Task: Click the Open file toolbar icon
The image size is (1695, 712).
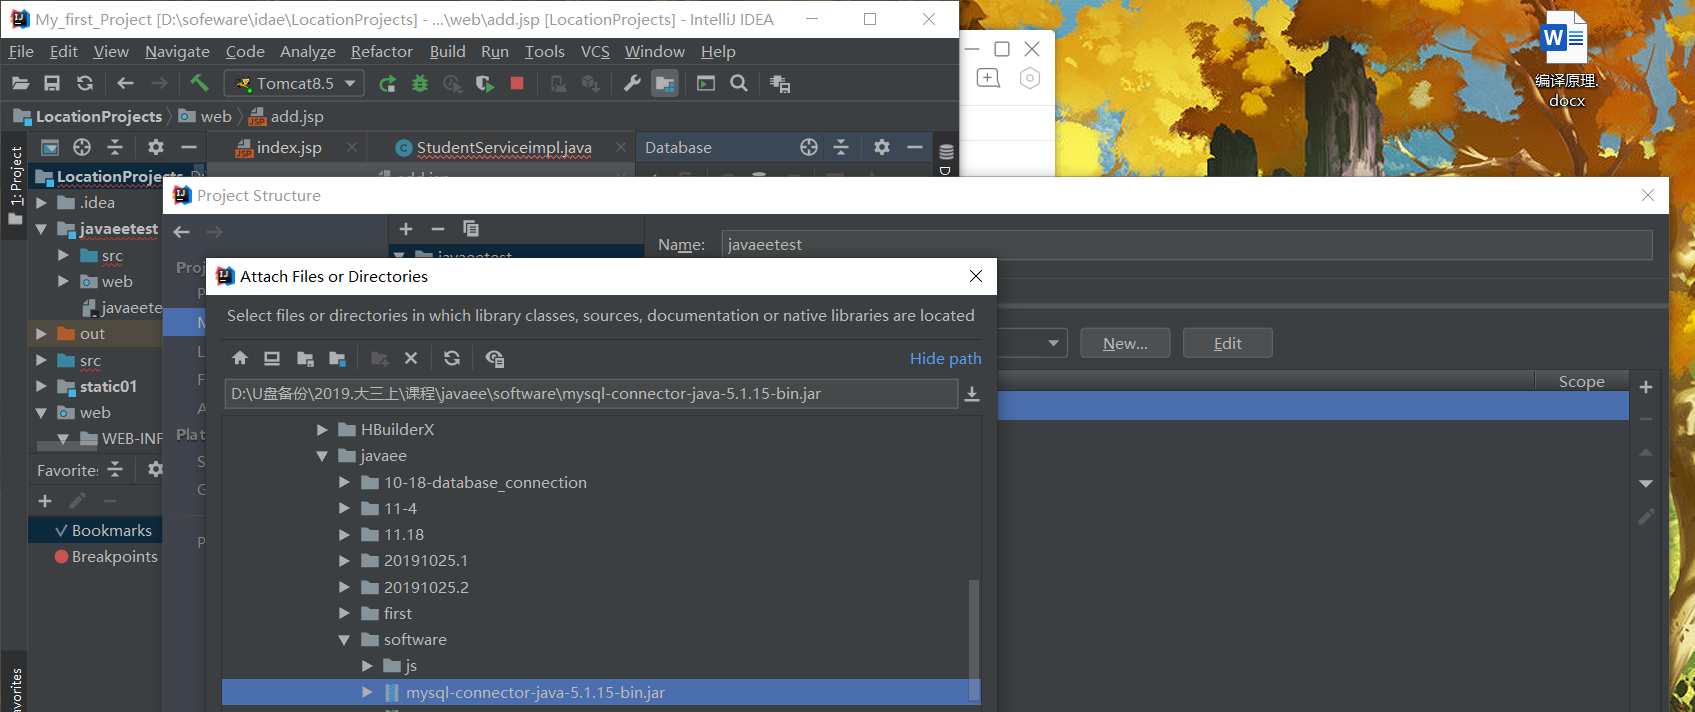Action: tap(20, 84)
